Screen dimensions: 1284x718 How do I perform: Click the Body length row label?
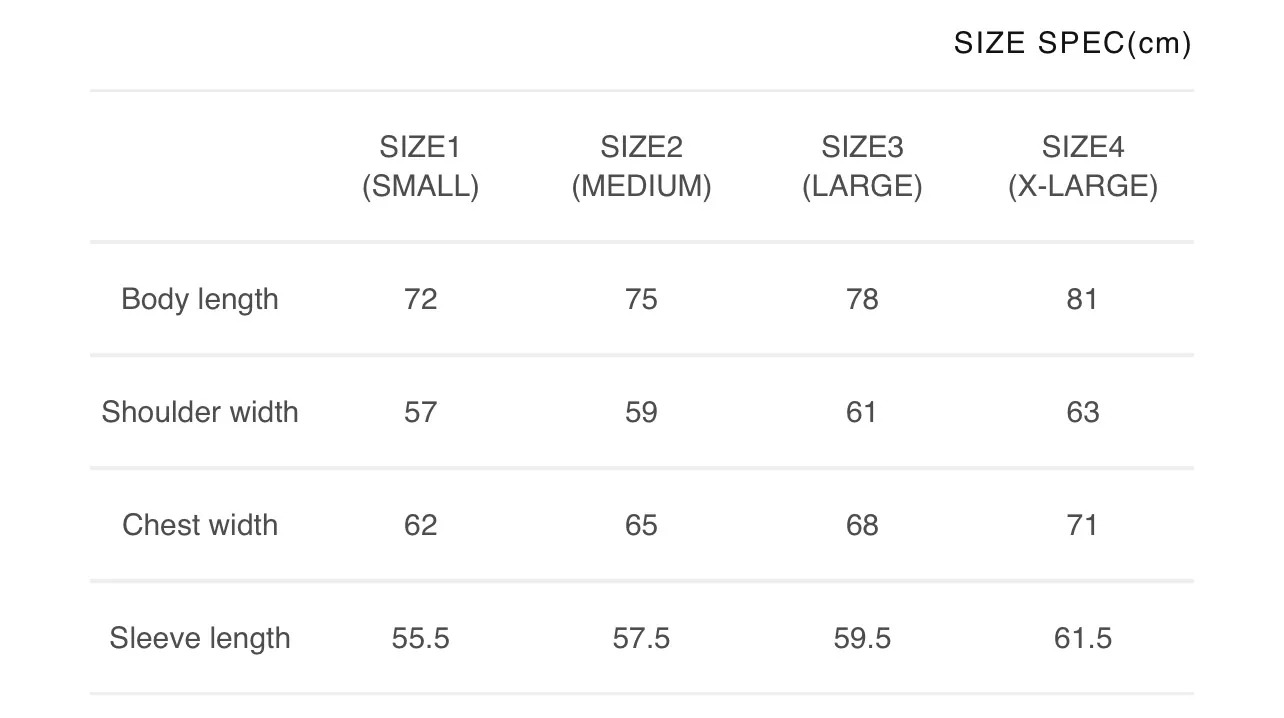point(199,299)
